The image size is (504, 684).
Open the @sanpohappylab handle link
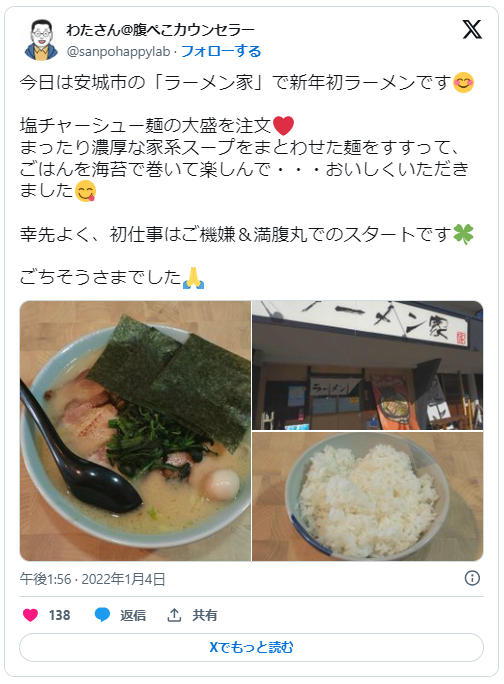point(118,51)
